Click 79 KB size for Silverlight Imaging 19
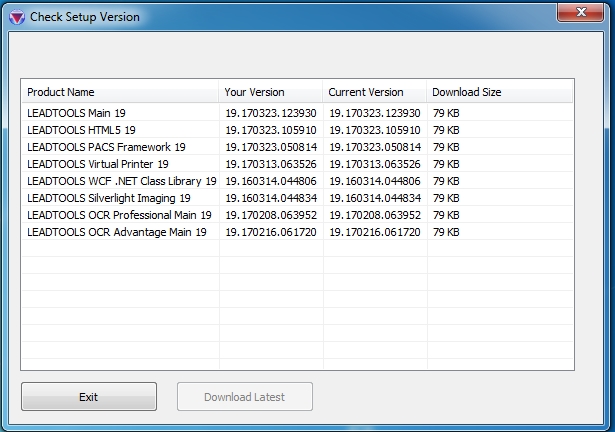The width and height of the screenshot is (615, 432). pos(446,198)
